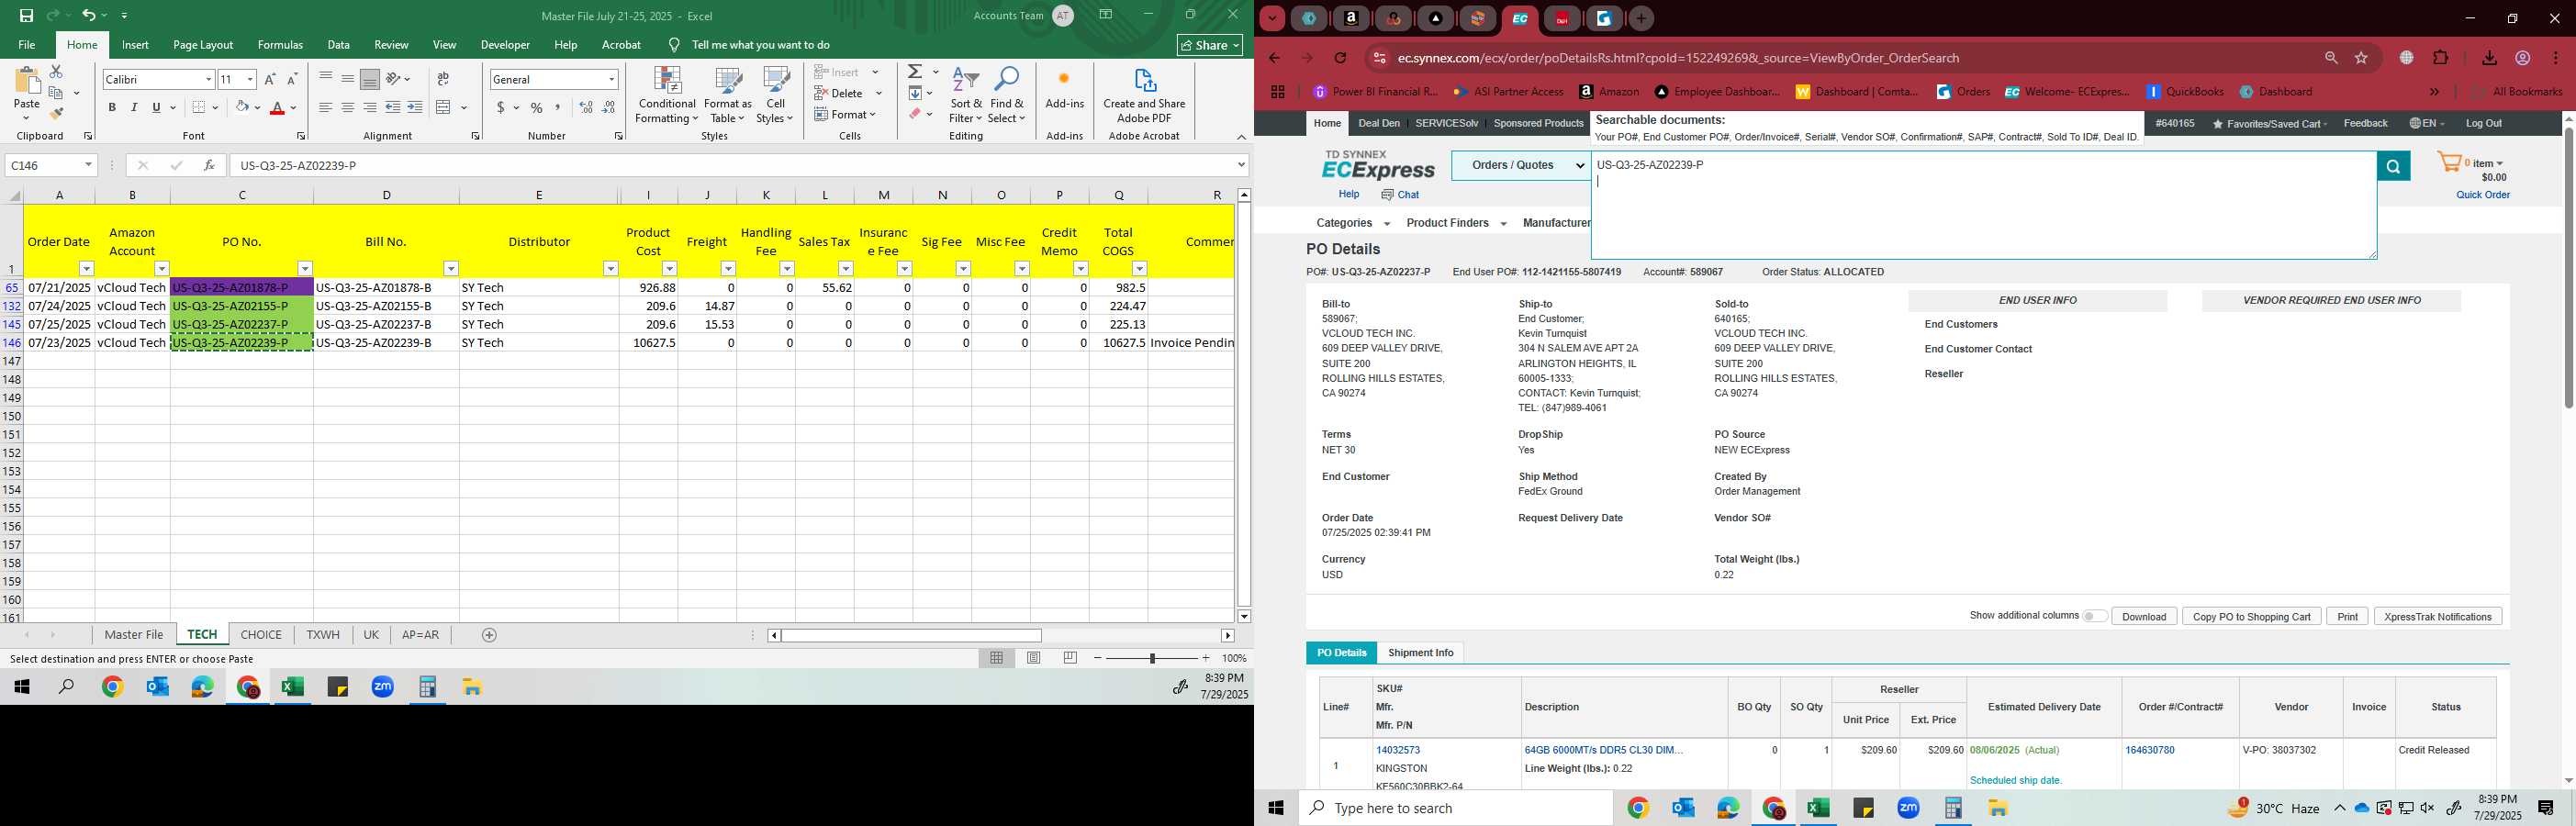
Task: Bookmark this page with the star icon
Action: 2361,58
